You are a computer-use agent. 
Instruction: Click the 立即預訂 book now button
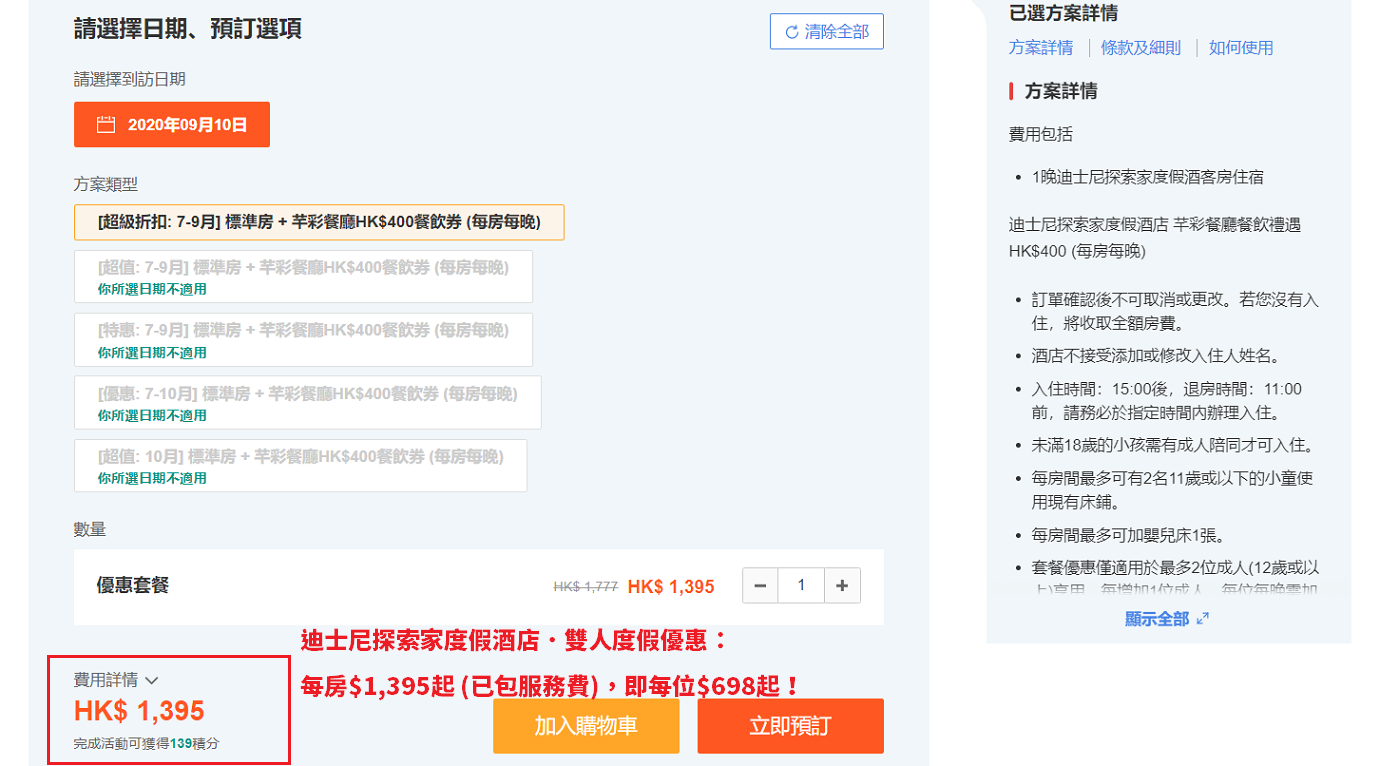pyautogui.click(x=790, y=726)
